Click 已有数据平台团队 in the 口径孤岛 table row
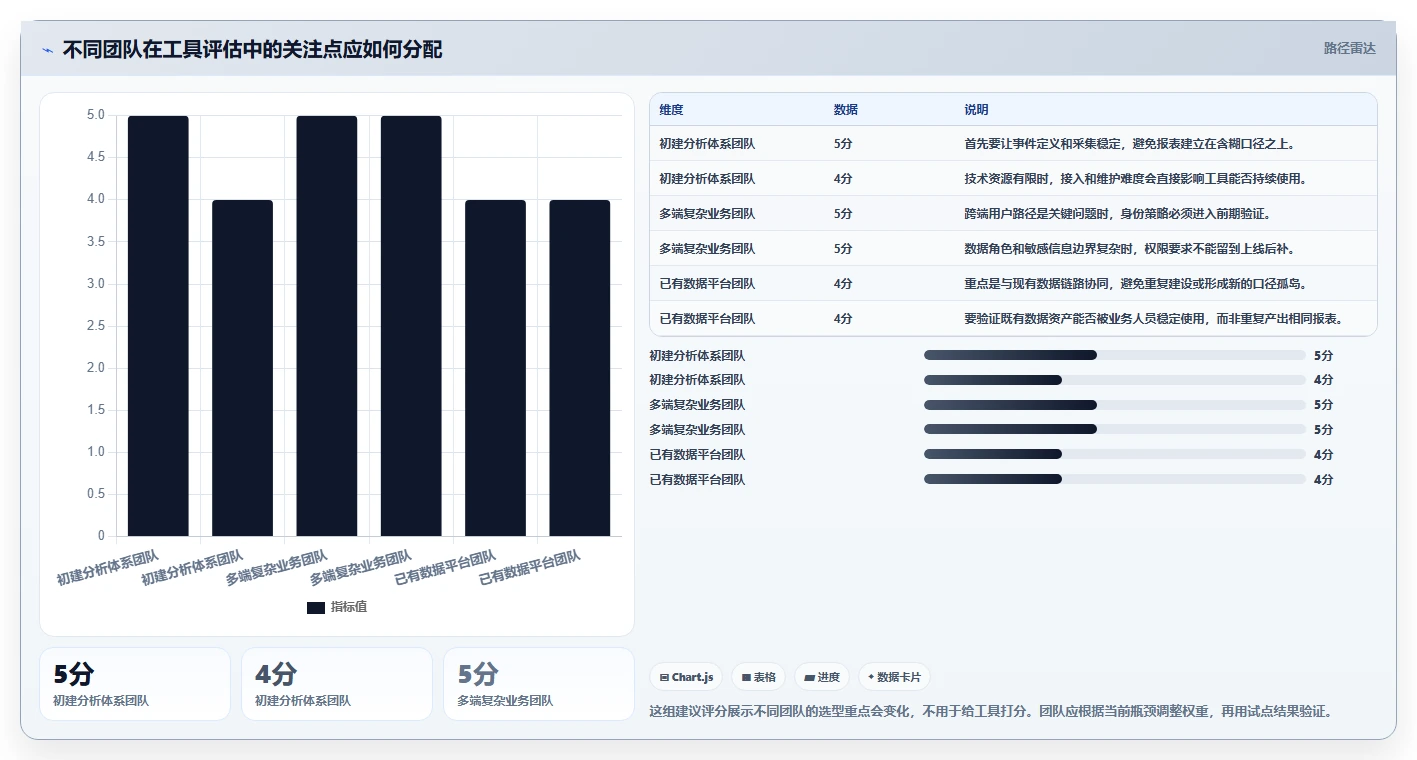Image resolution: width=1417 pixels, height=760 pixels. pyautogui.click(x=707, y=284)
